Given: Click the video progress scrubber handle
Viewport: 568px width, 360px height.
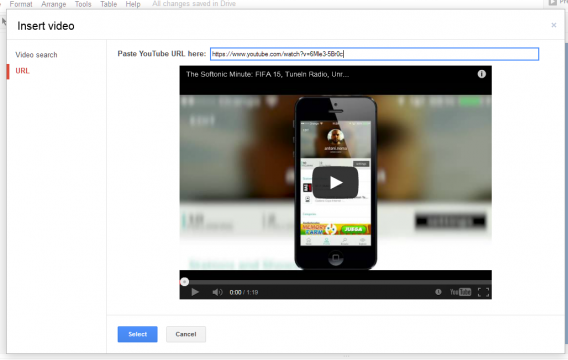Looking at the screenshot, I should 184,282.
